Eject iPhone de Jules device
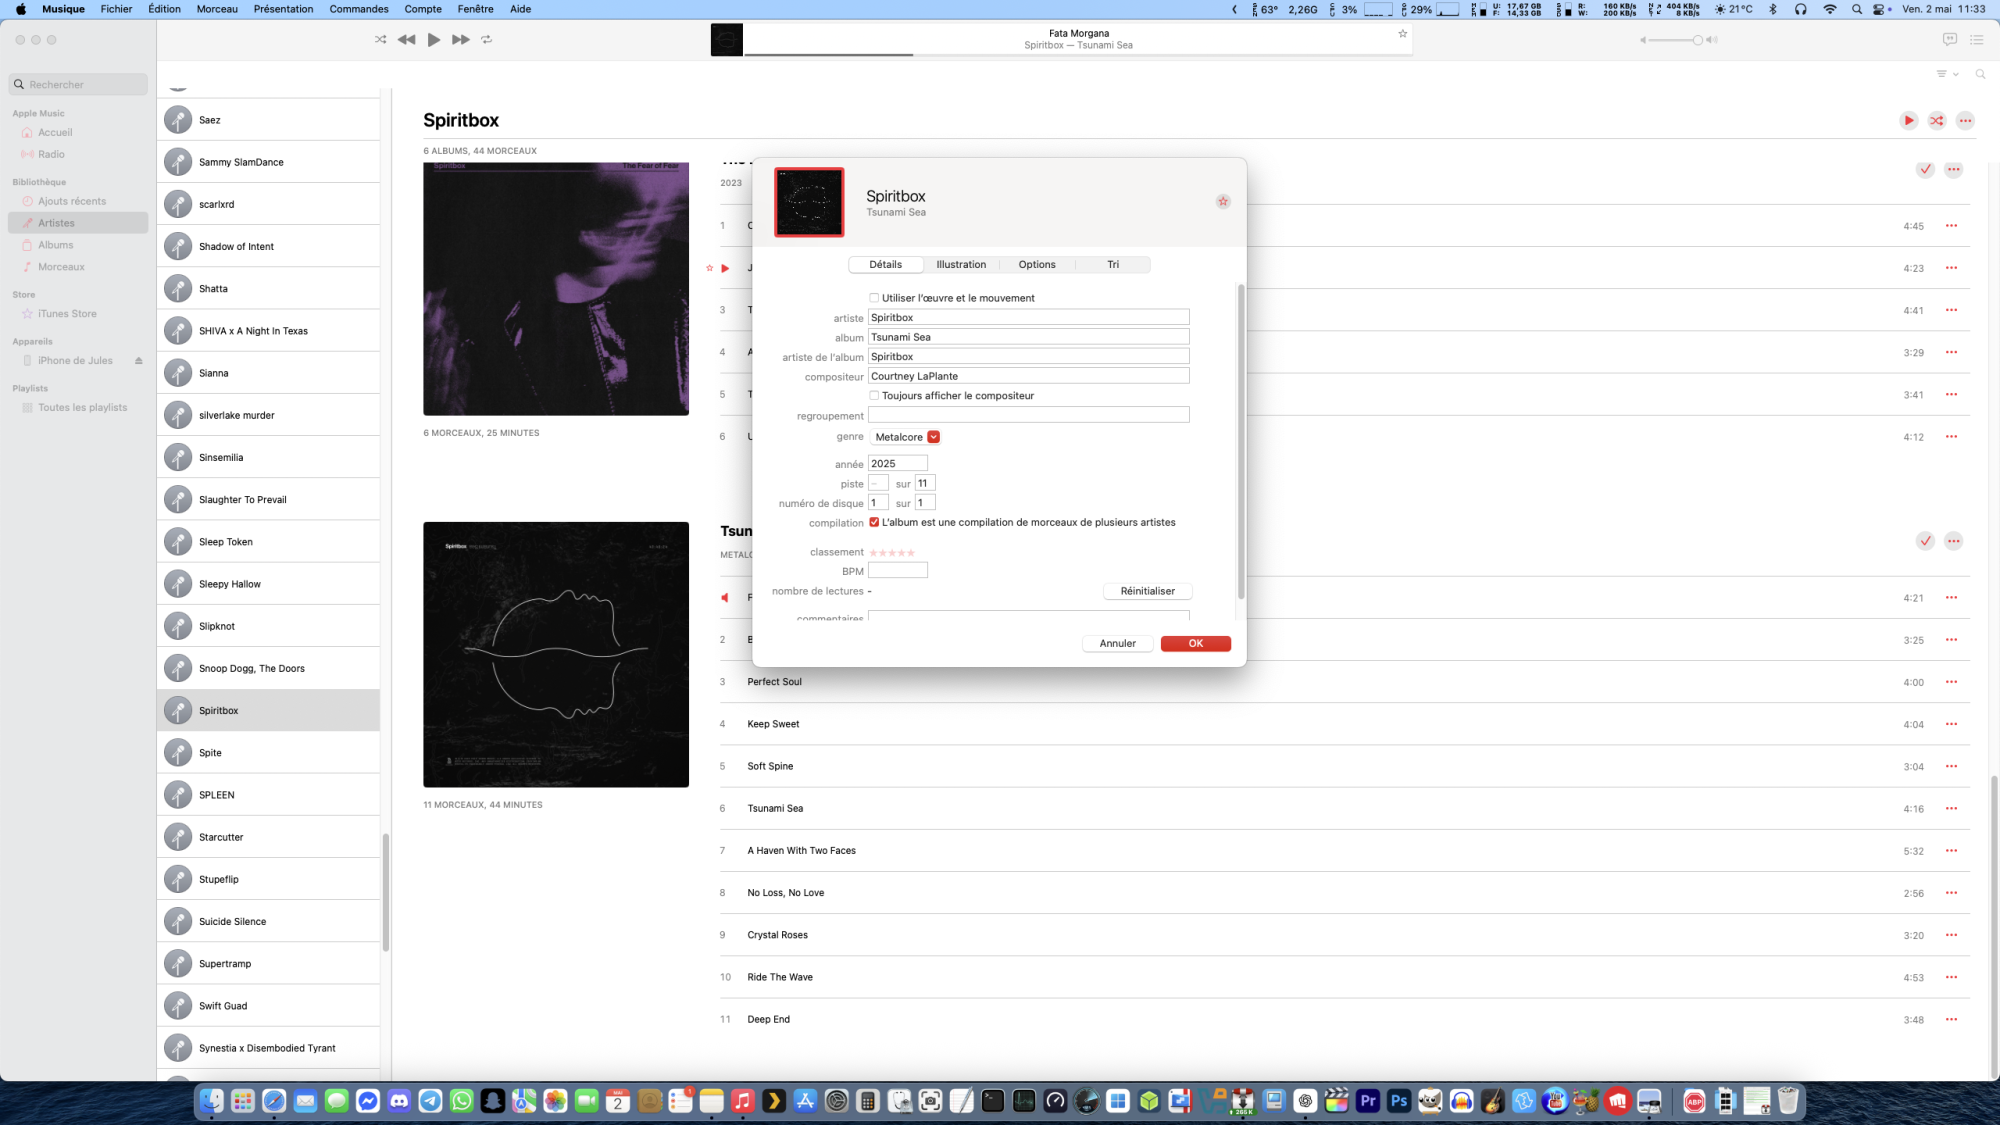The image size is (2000, 1125). (x=139, y=361)
